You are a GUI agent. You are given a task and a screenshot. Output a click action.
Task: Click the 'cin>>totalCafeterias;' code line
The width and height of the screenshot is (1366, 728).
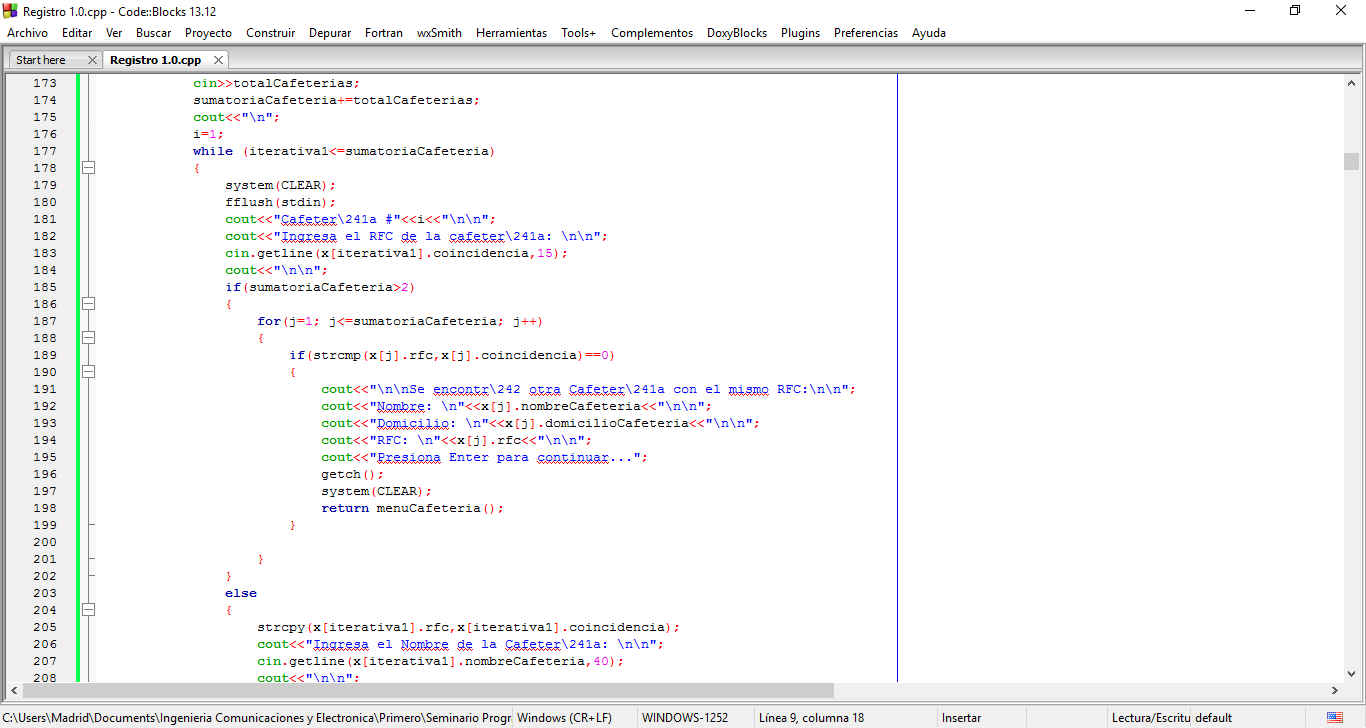[x=276, y=83]
